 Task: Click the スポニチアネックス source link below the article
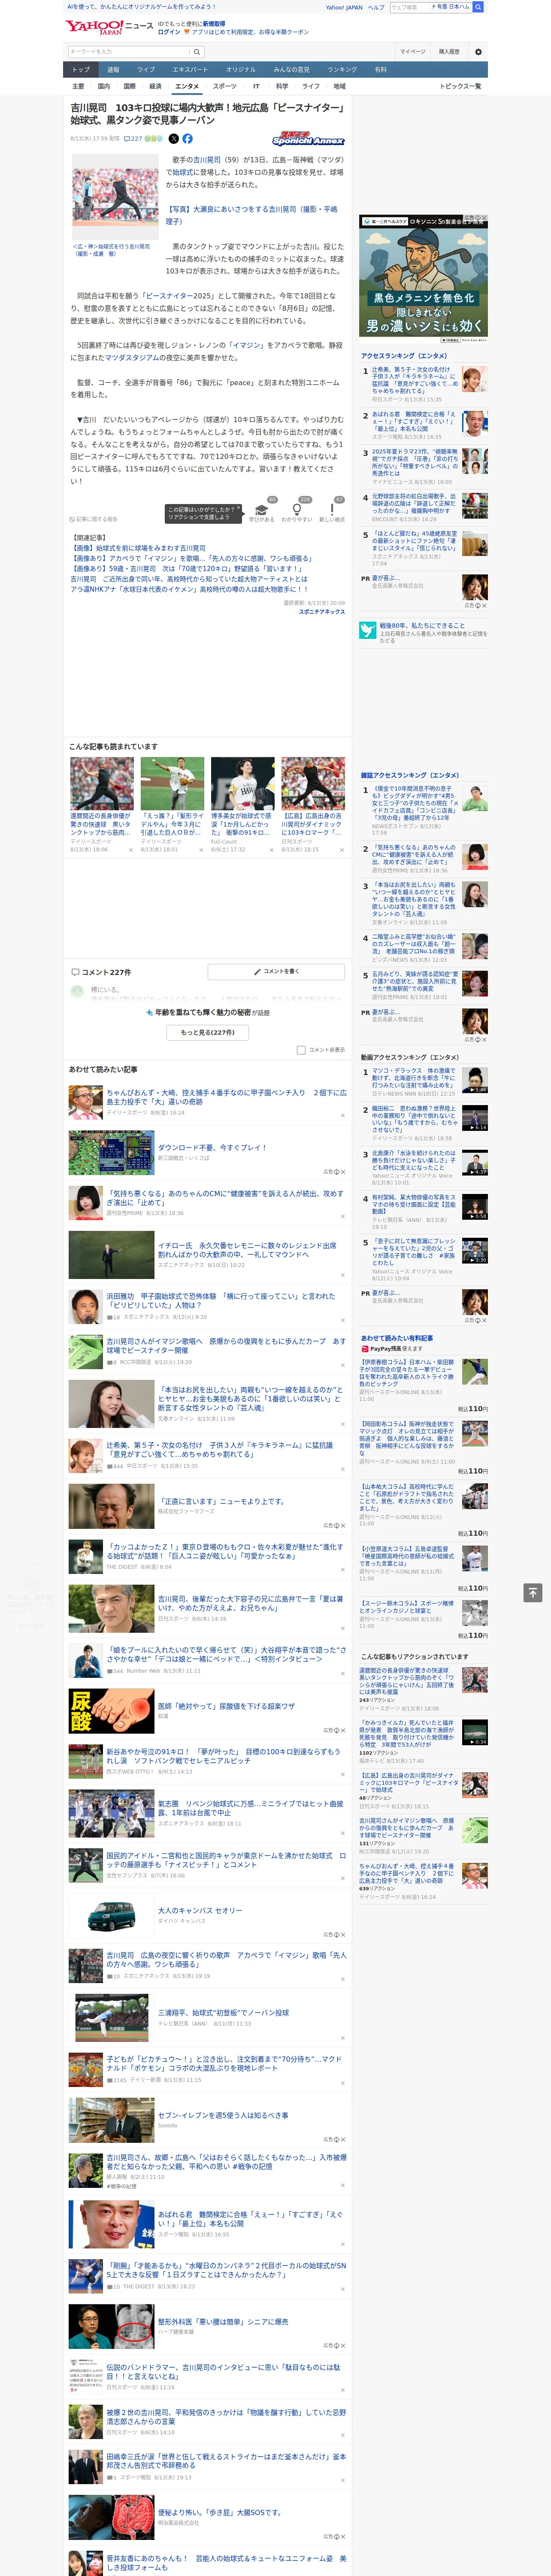(321, 611)
